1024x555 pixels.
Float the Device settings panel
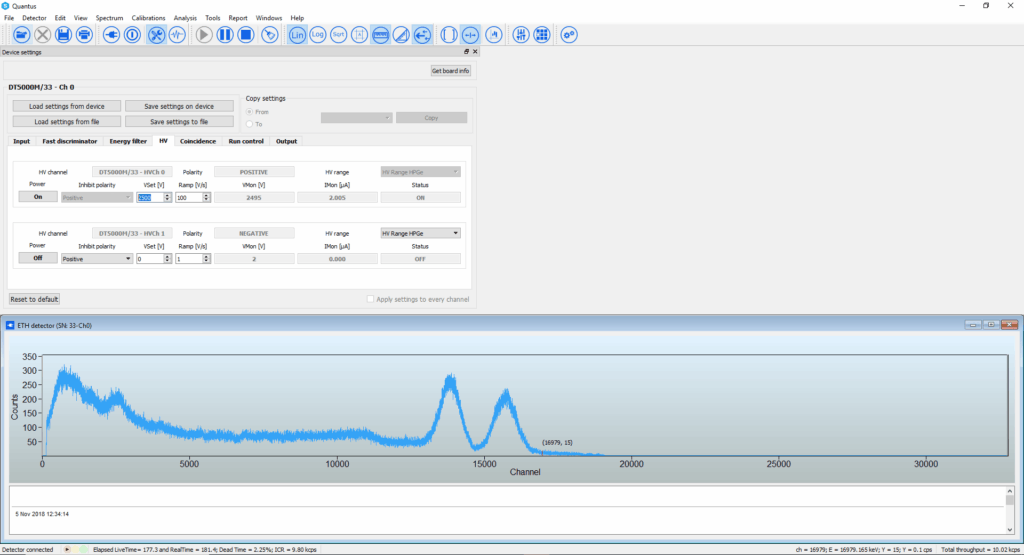point(466,52)
